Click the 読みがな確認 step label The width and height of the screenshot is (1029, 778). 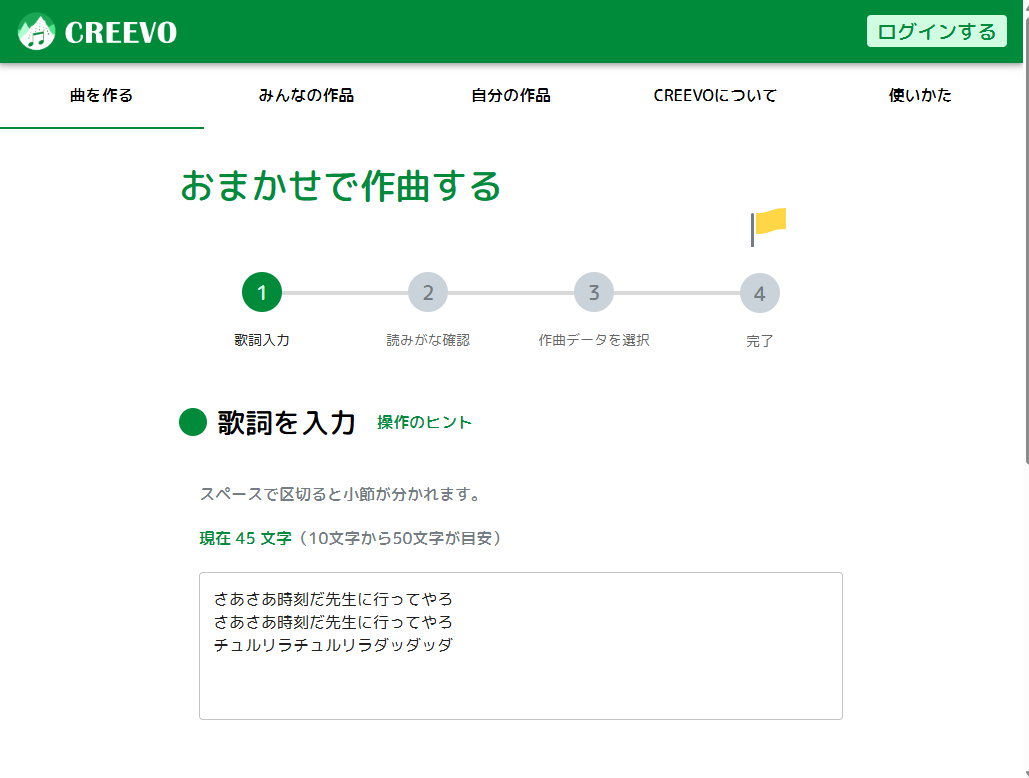(428, 340)
